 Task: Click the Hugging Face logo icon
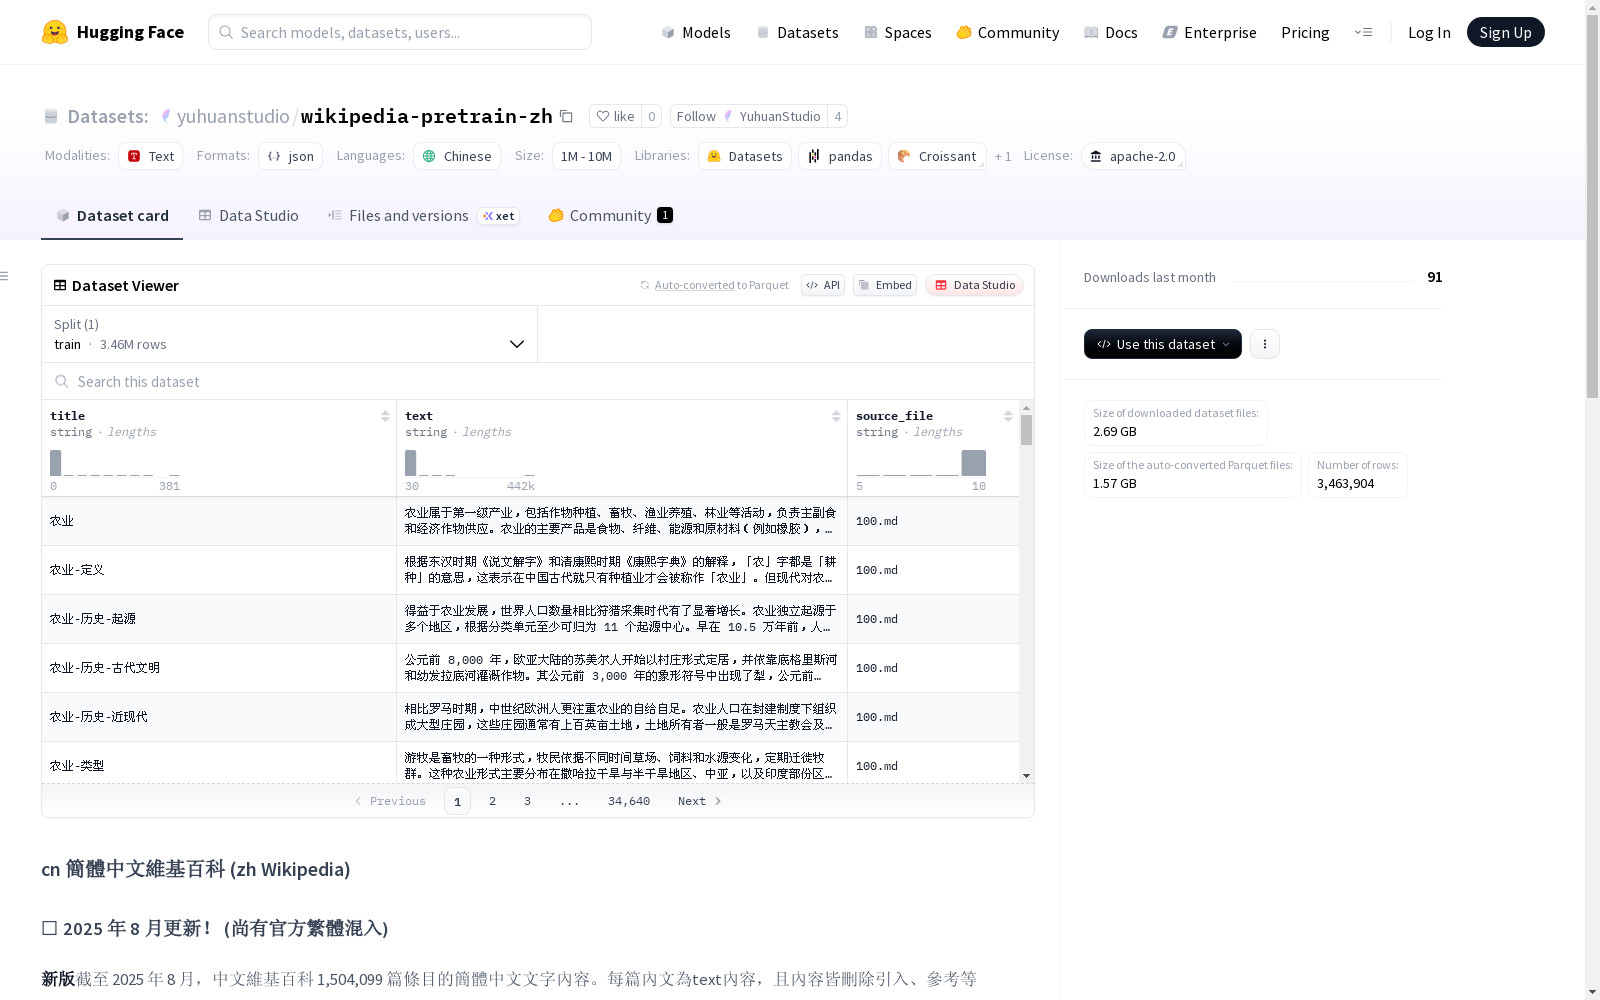coord(55,32)
